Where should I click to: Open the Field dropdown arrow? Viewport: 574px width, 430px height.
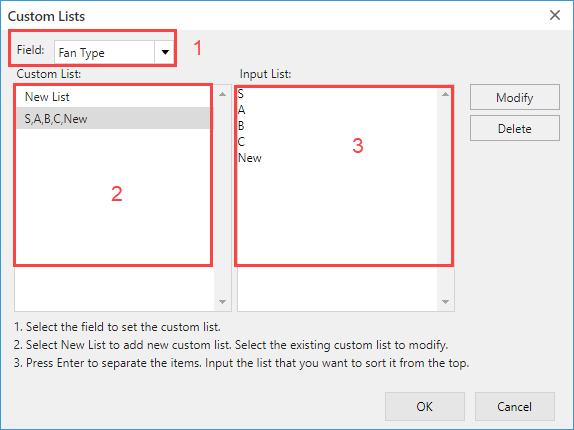pos(165,52)
